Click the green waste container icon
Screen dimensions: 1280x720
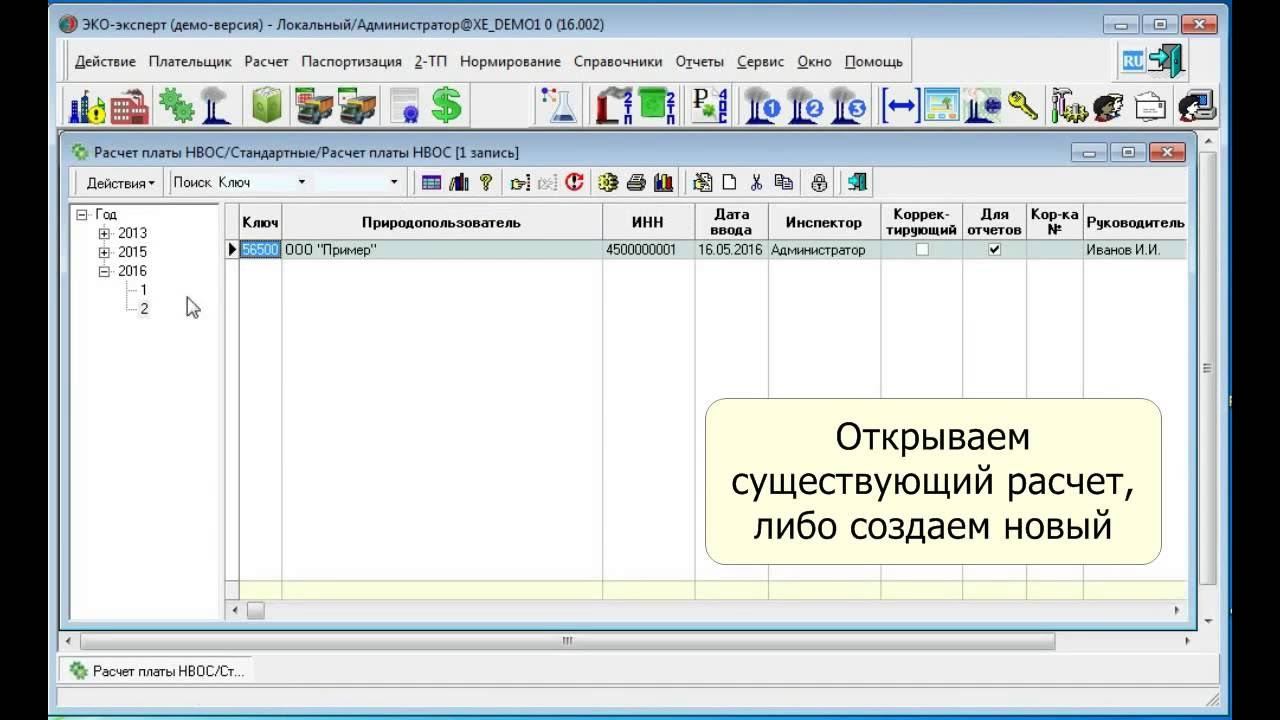(267, 105)
